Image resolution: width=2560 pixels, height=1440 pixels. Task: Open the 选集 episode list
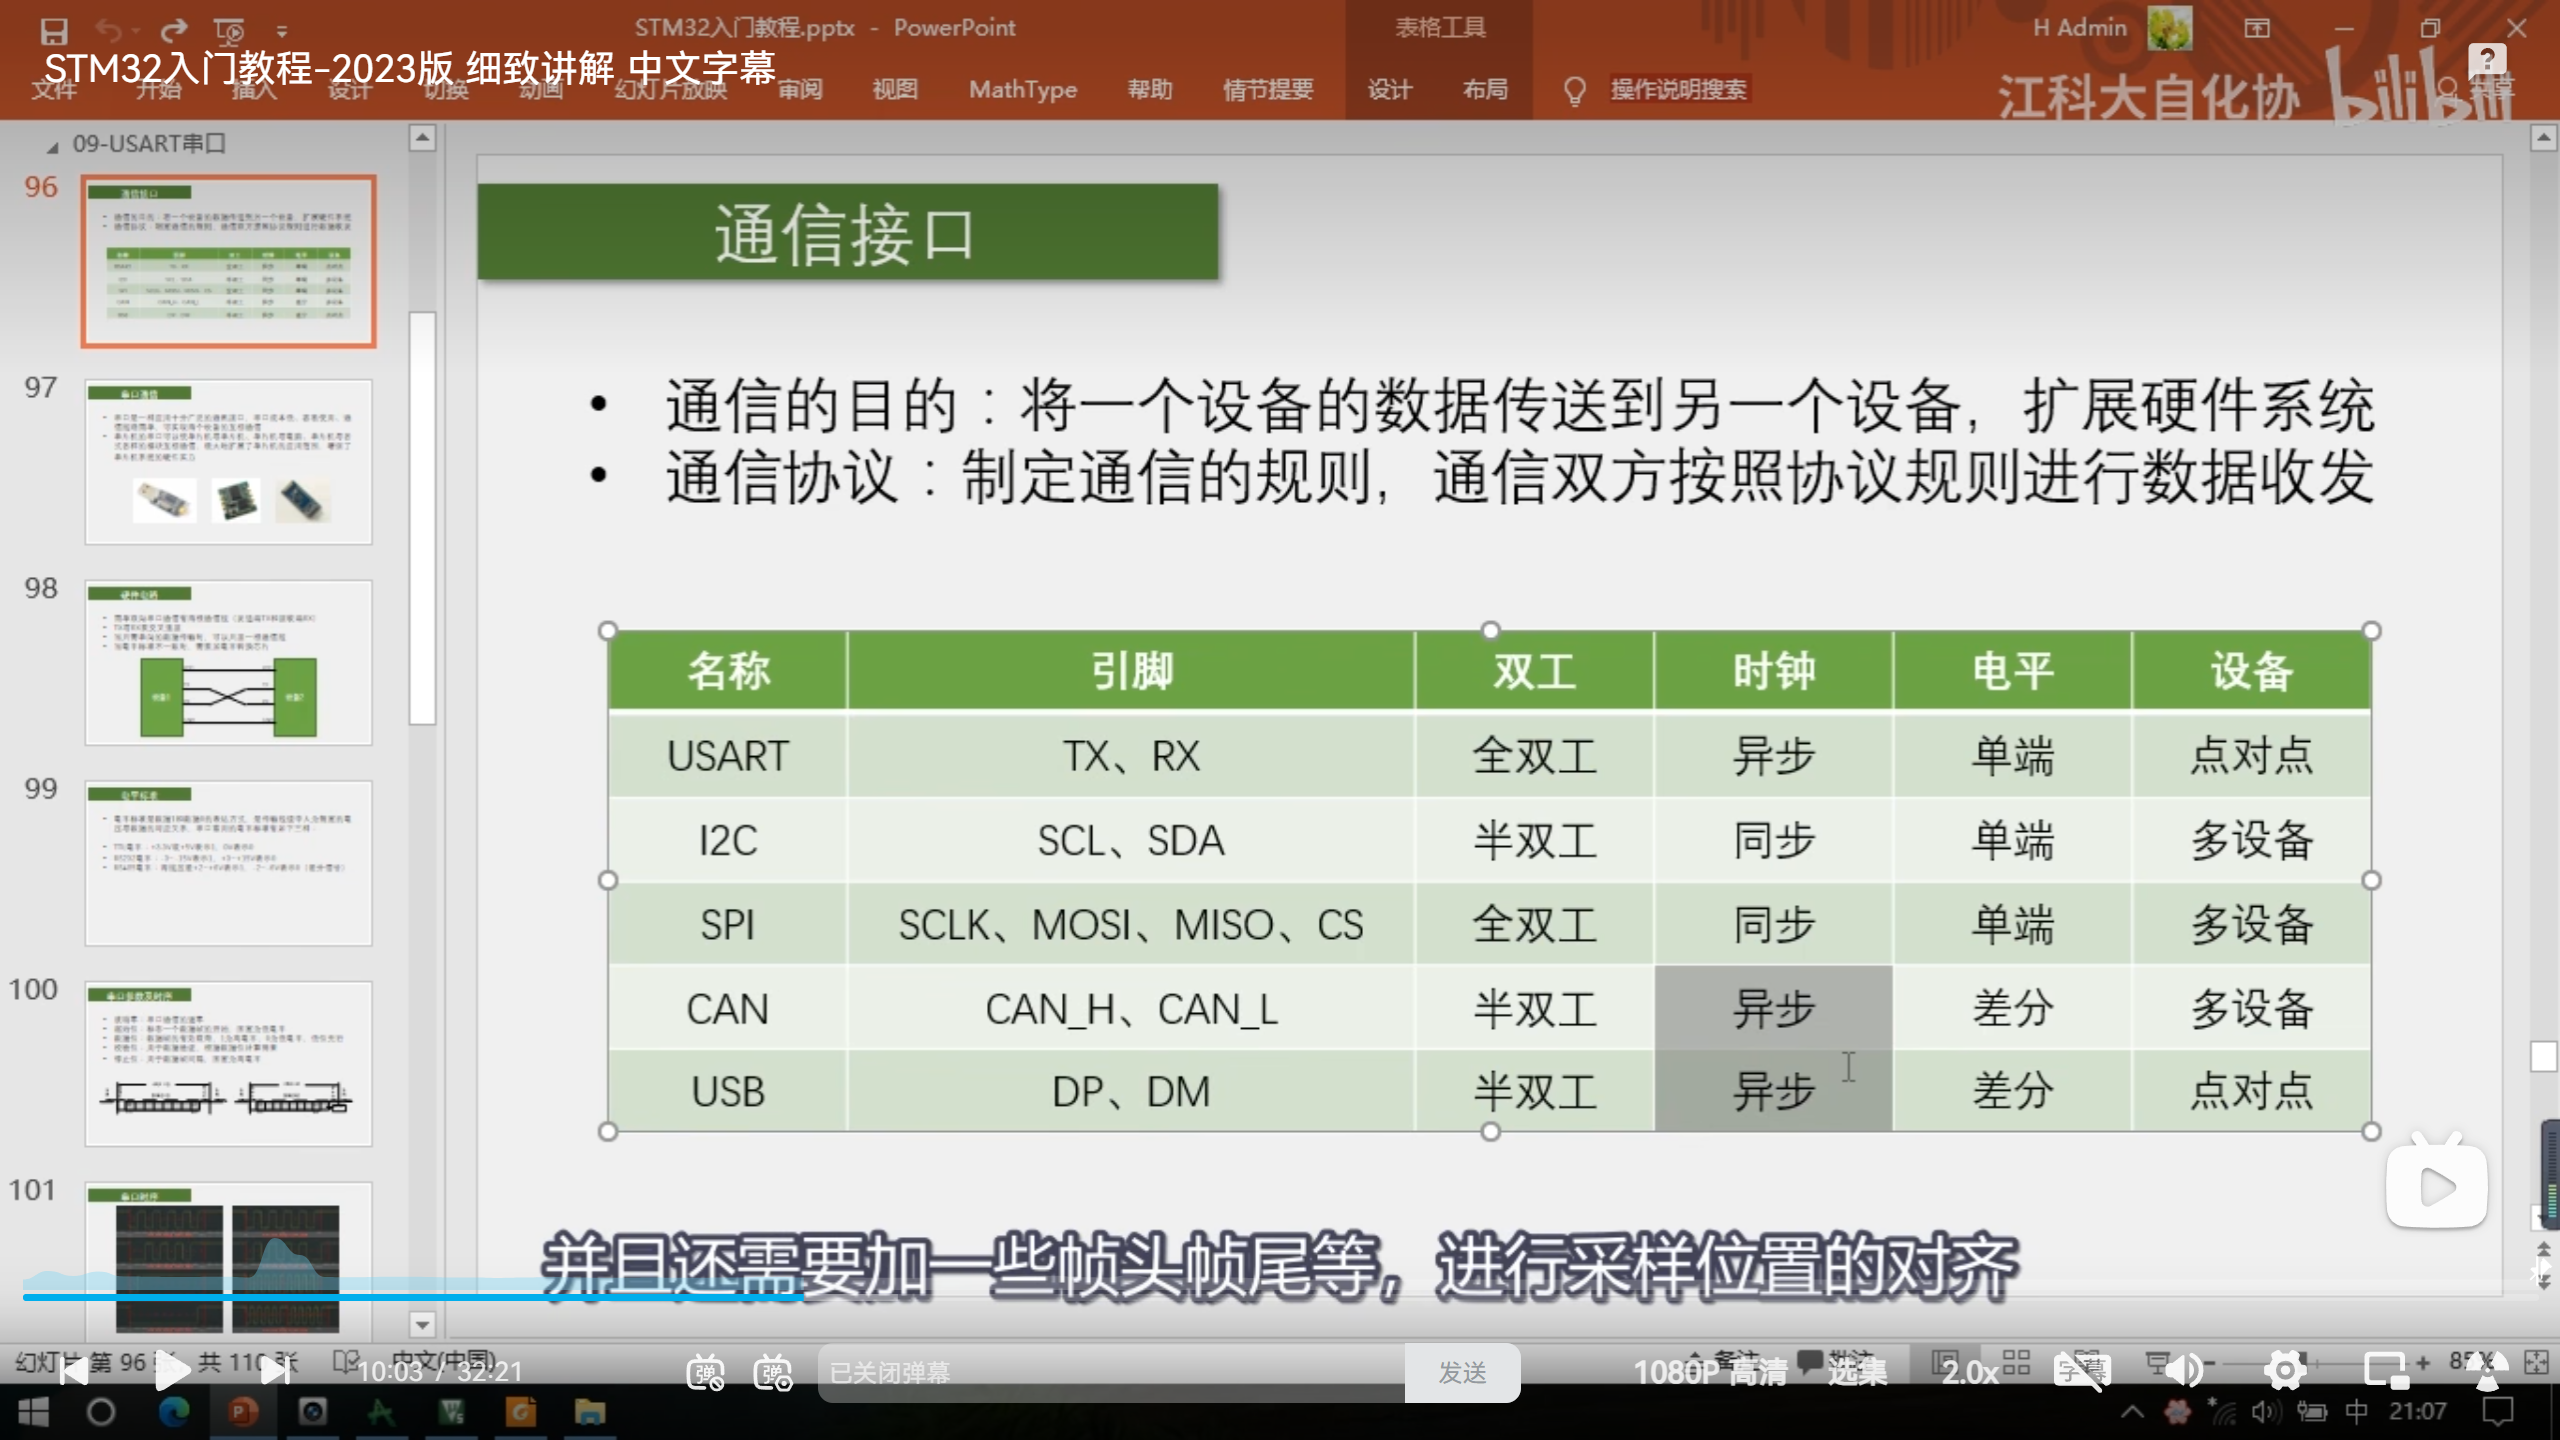coord(1857,1372)
